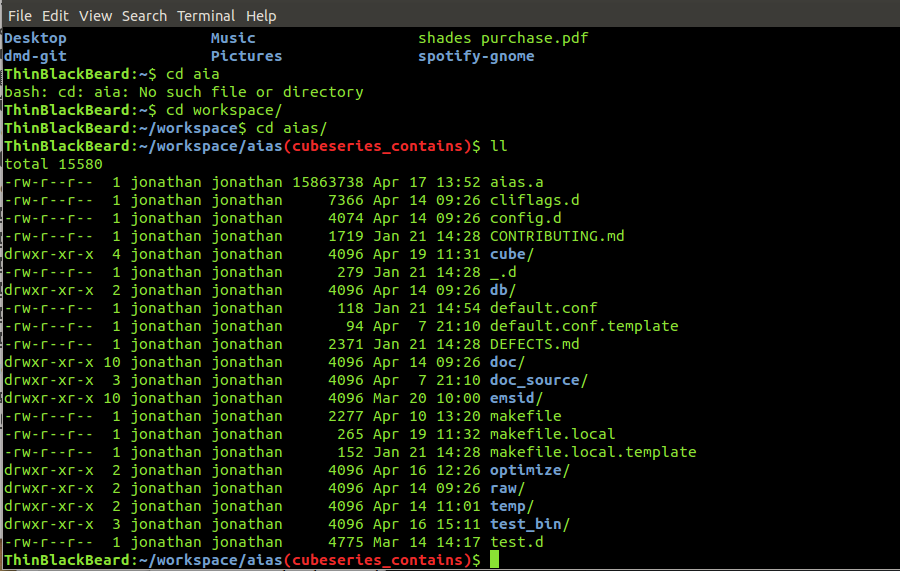Image resolution: width=900 pixels, height=571 pixels.
Task: Click the makefile file name
Action: coord(526,416)
